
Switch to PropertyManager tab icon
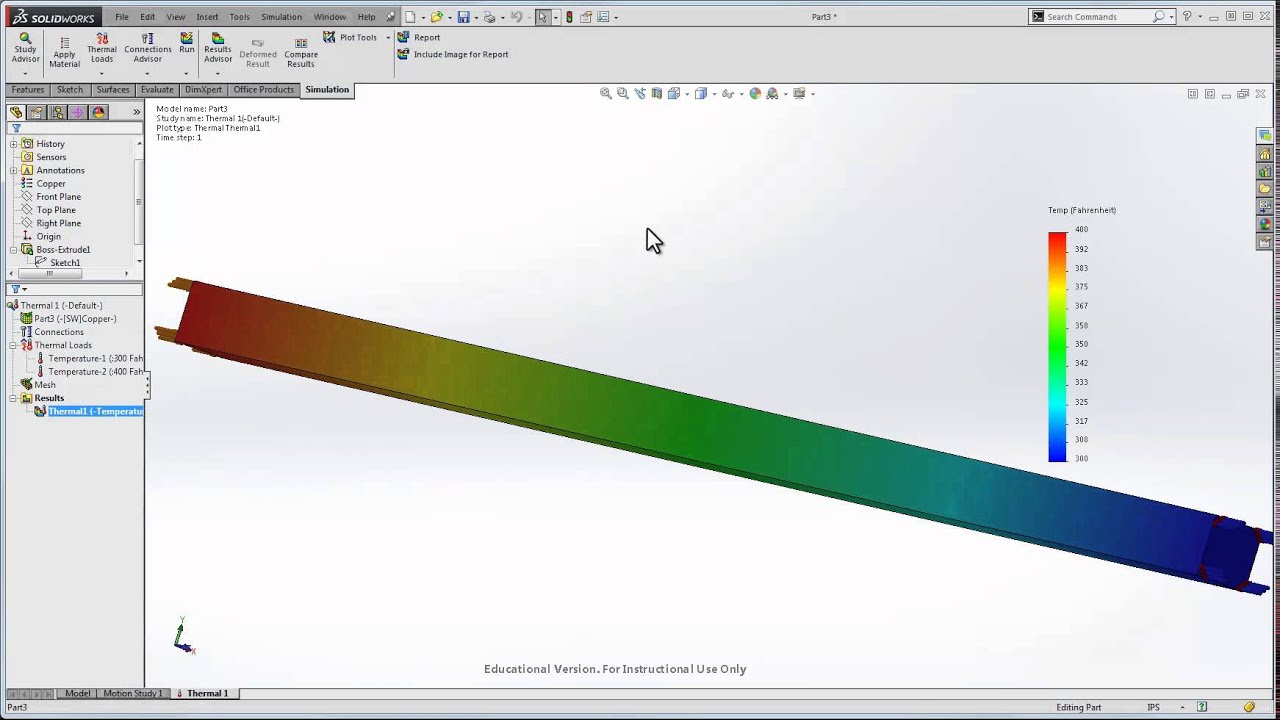(37, 112)
